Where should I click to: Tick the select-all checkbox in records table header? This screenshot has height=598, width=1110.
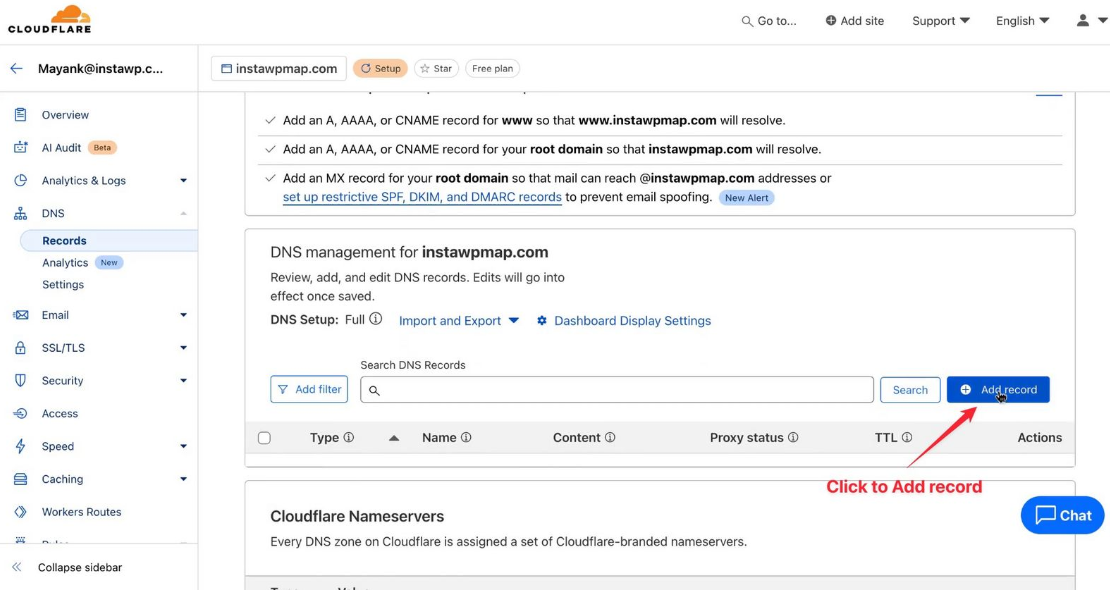pos(264,438)
